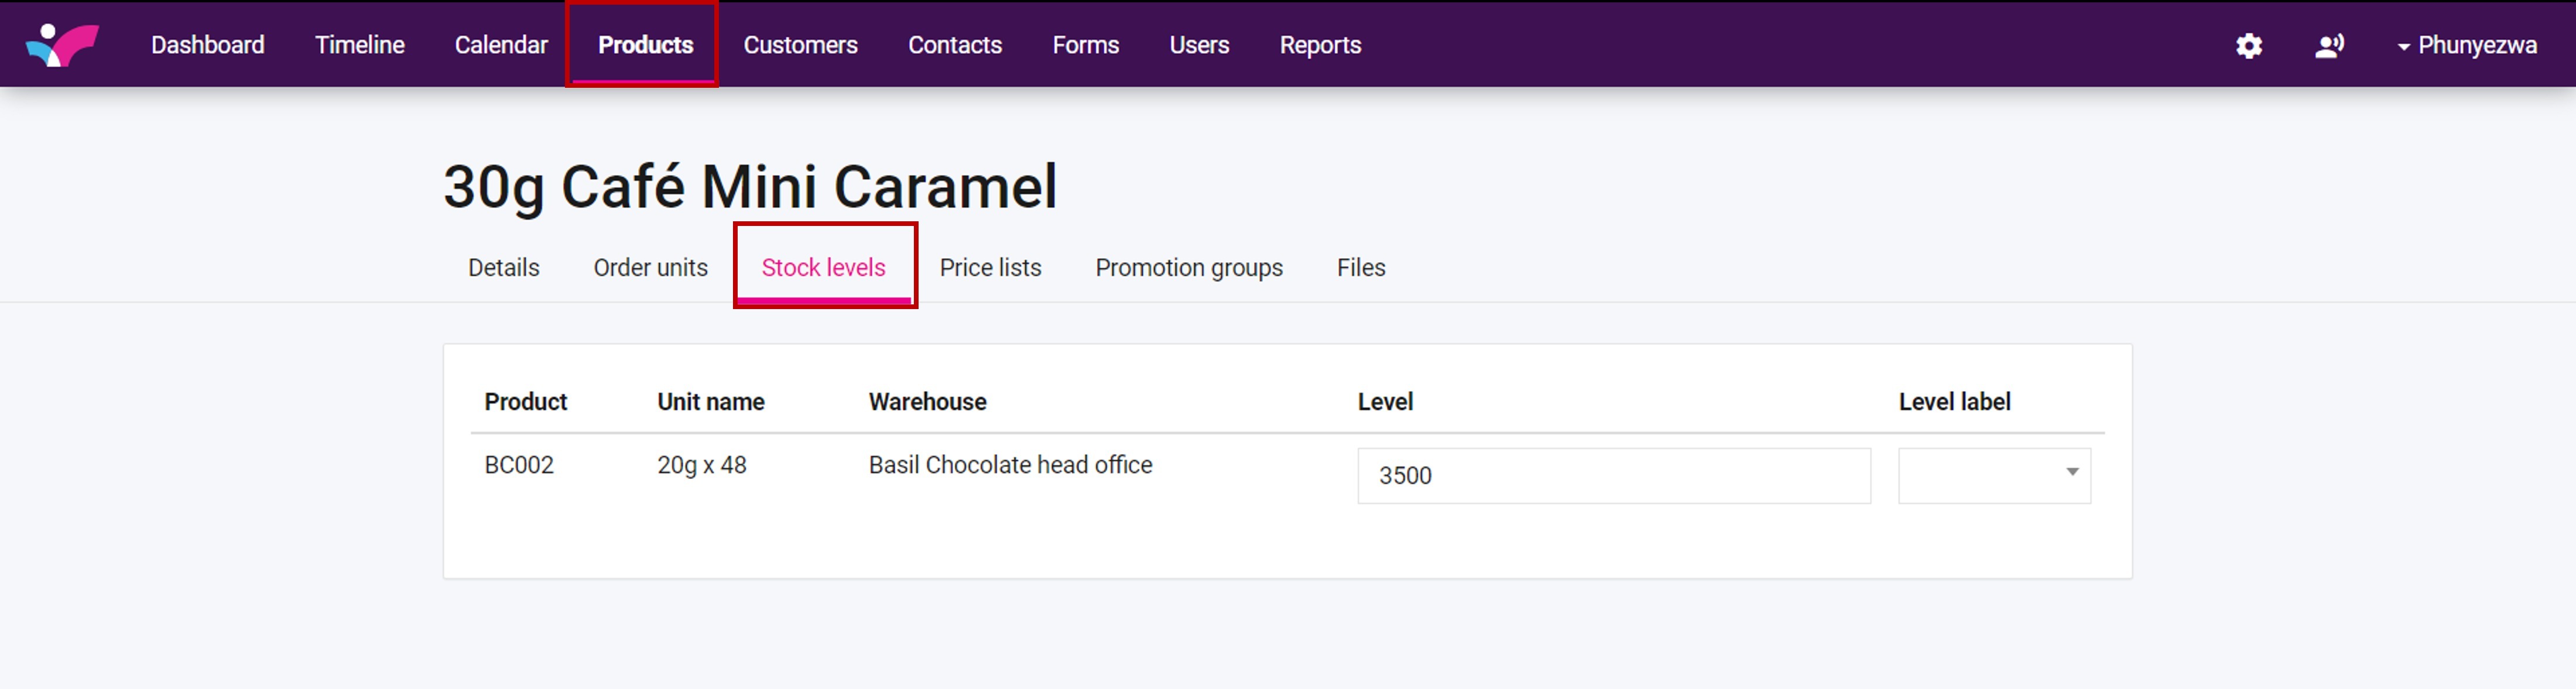
Task: Go to Contacts
Action: tap(954, 45)
